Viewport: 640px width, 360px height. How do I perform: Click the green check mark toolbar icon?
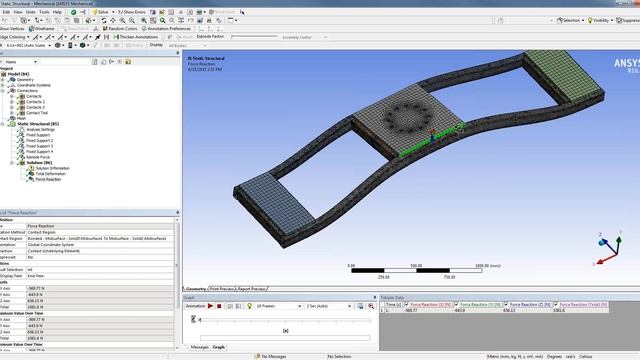point(73,12)
